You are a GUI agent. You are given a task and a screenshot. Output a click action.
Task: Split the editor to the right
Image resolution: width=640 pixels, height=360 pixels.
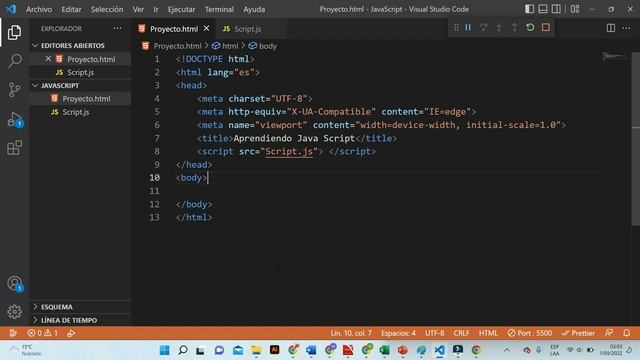611,28
